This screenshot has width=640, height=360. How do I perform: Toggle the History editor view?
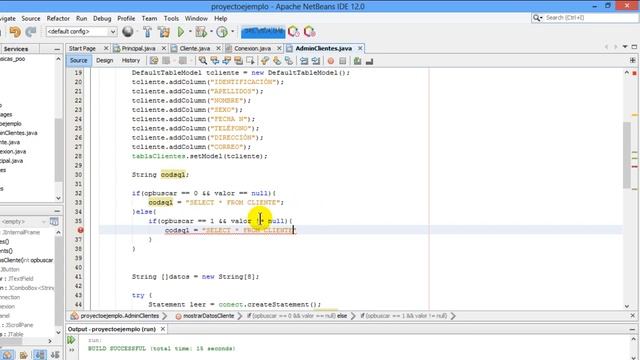click(131, 60)
